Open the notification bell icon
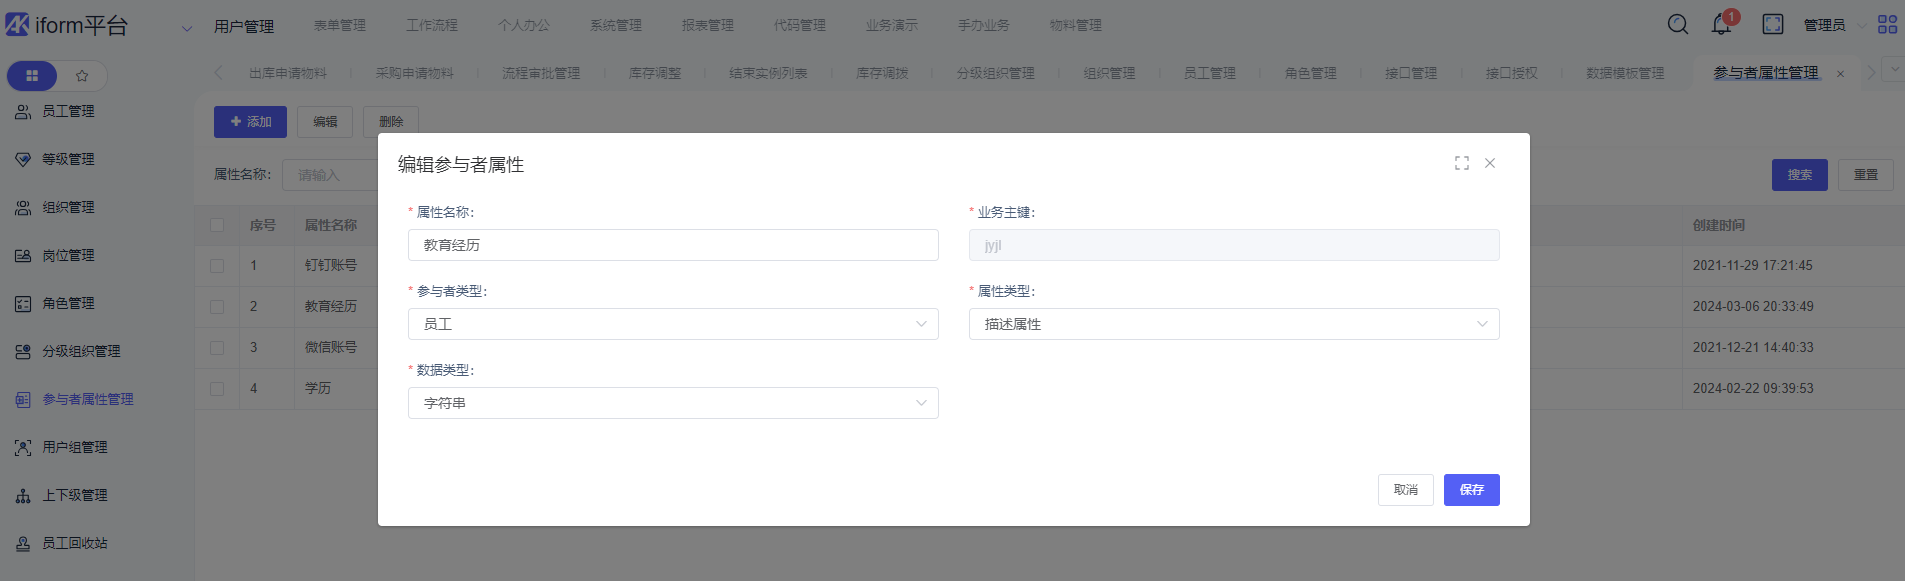This screenshot has height=581, width=1905. 1721,25
